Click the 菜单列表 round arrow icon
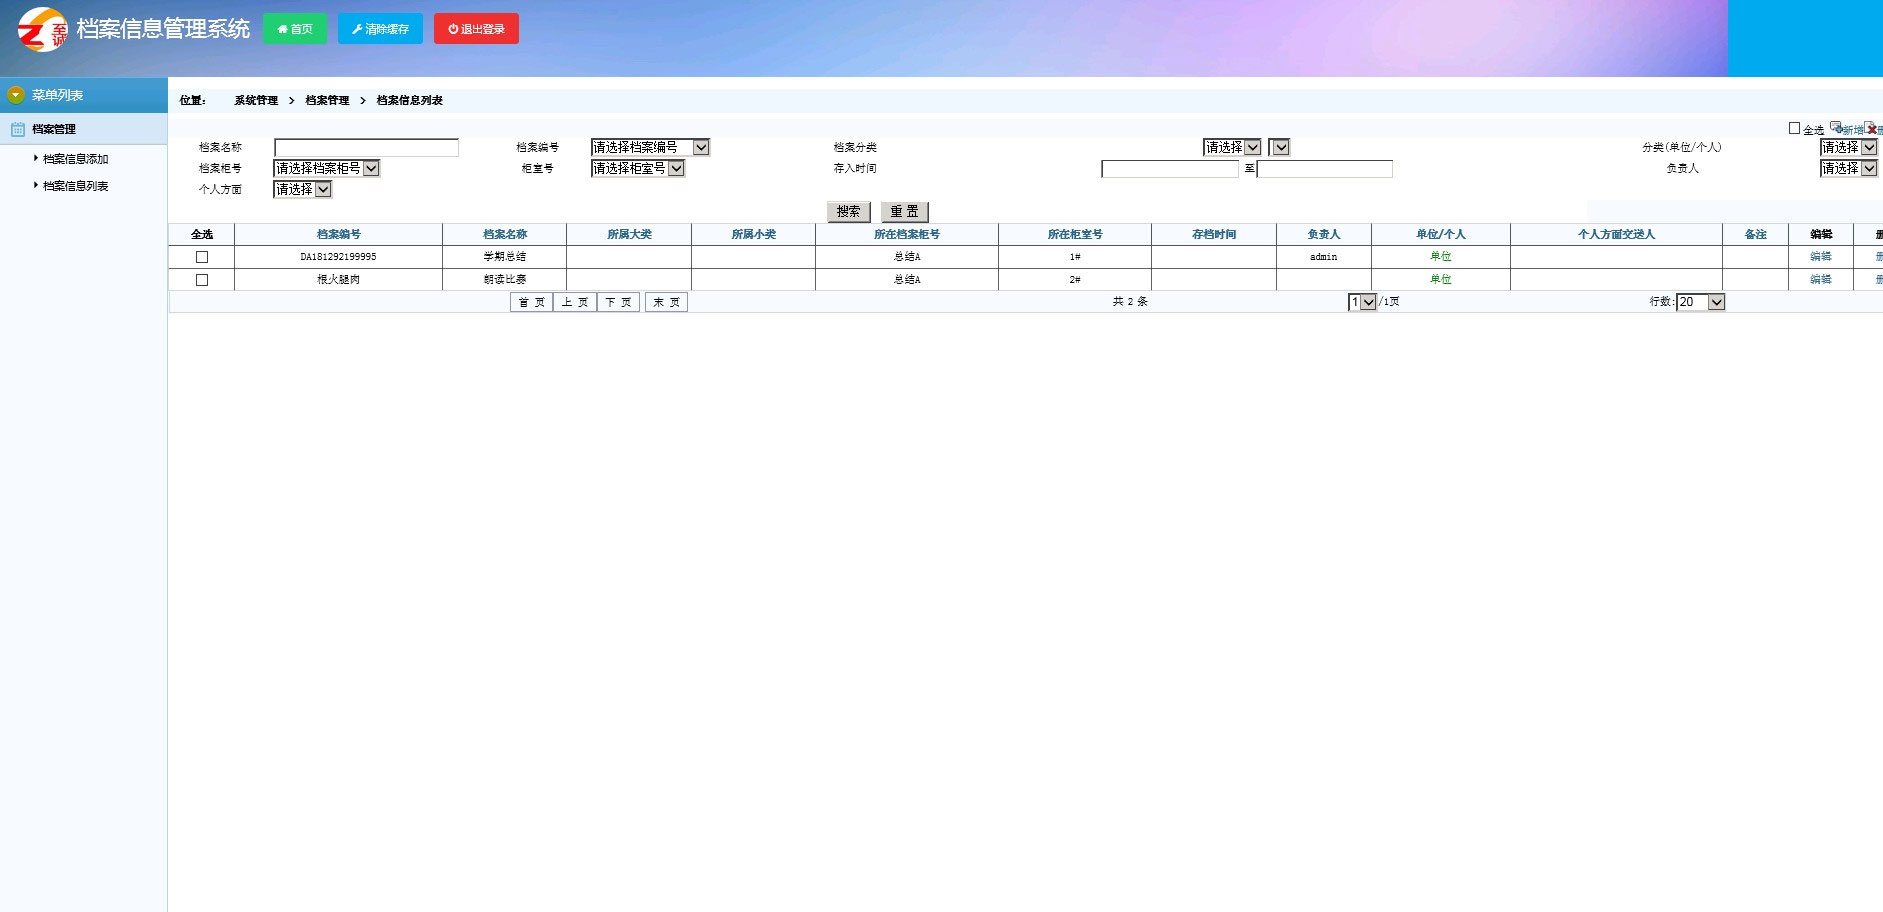This screenshot has height=912, width=1883. click(x=15, y=95)
